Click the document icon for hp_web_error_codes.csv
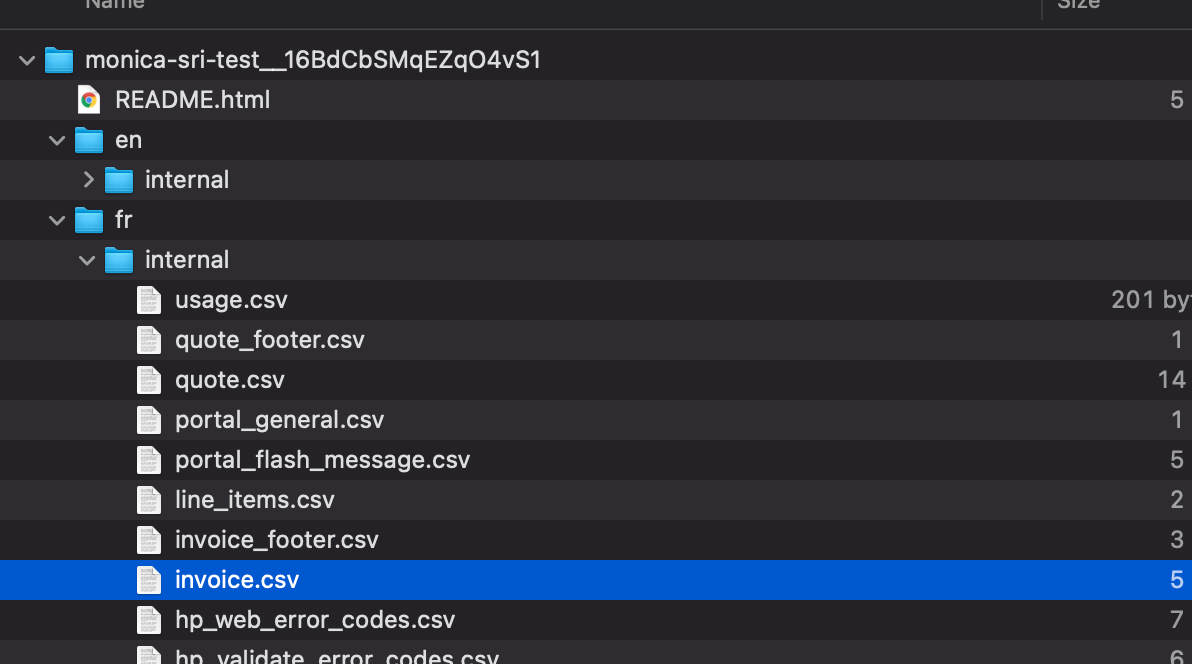The image size is (1192, 664). [x=149, y=620]
